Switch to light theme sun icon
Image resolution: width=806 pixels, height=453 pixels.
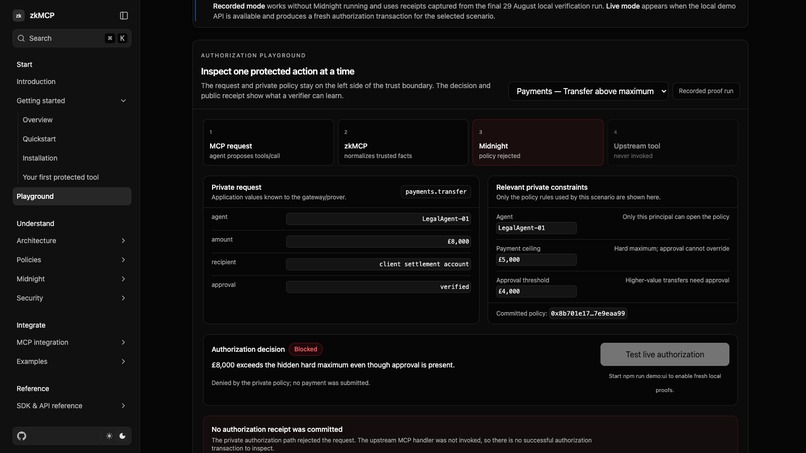[x=109, y=436]
